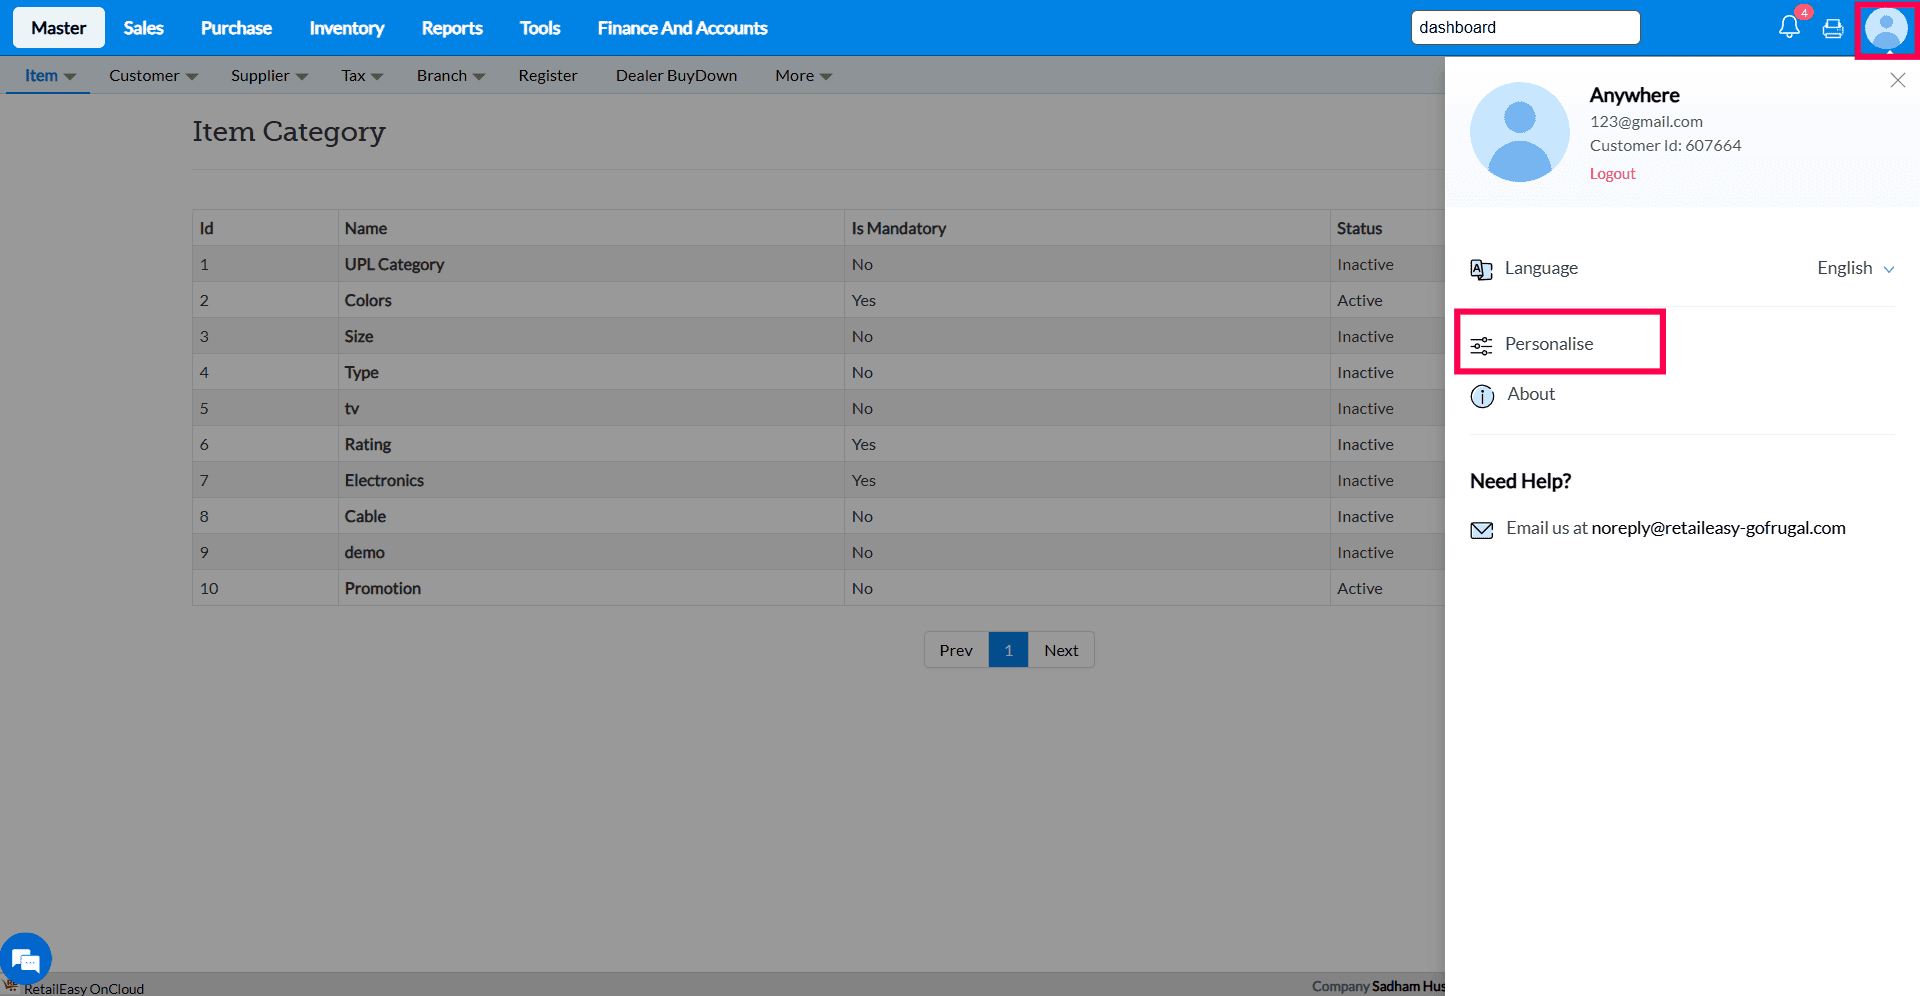The height and width of the screenshot is (996, 1920).
Task: Open the Finance And Accounts menu
Action: 683,28
